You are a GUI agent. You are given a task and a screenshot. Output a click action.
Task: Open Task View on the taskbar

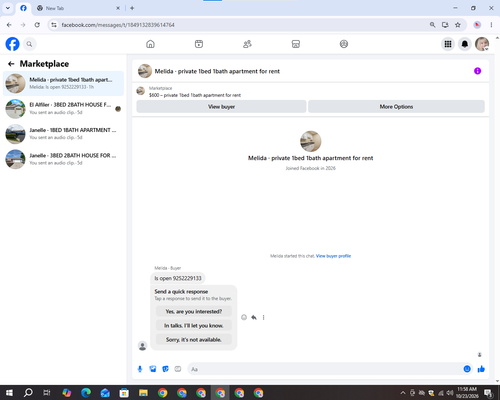[x=47, y=393]
